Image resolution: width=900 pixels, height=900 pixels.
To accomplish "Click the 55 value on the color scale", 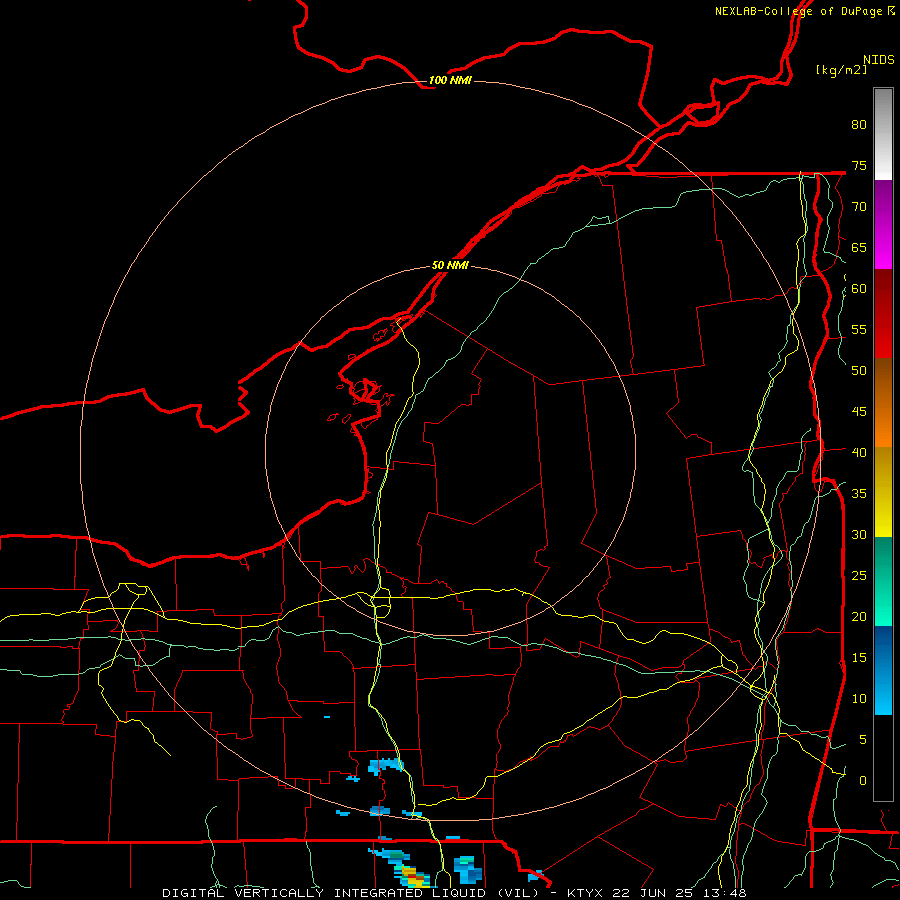I will click(859, 330).
